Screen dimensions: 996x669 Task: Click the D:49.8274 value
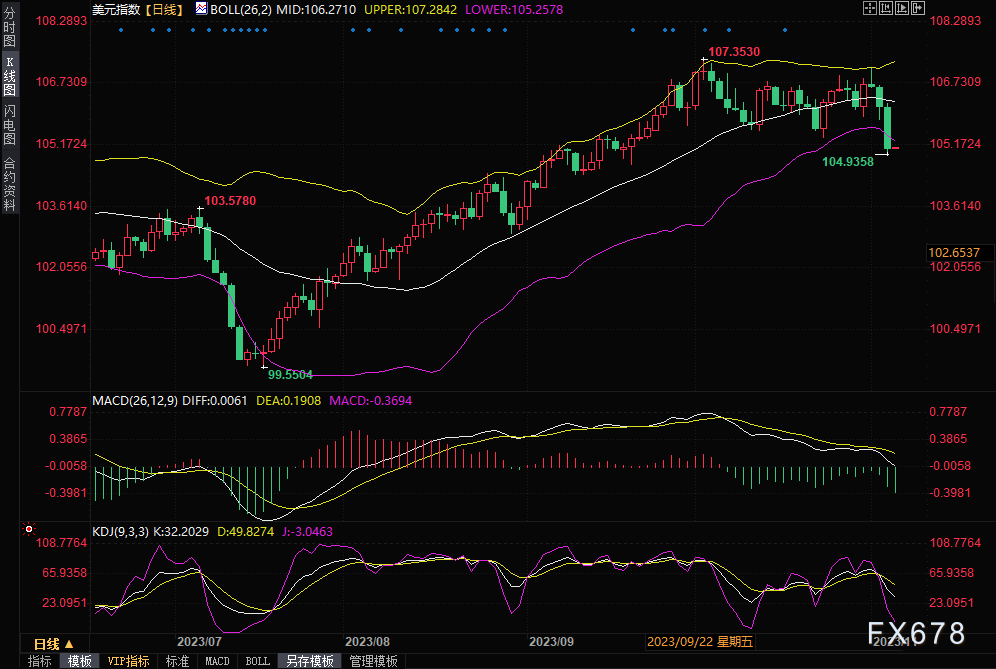pos(245,532)
